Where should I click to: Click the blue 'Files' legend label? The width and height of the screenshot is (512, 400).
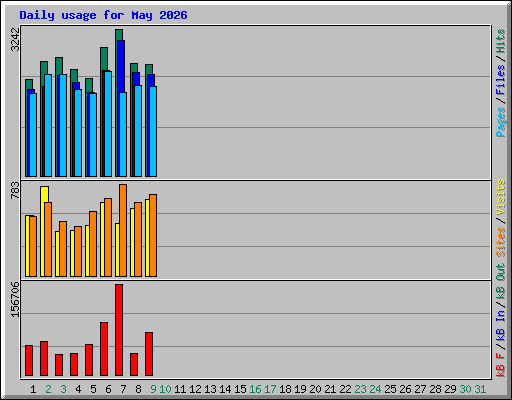tap(500, 80)
